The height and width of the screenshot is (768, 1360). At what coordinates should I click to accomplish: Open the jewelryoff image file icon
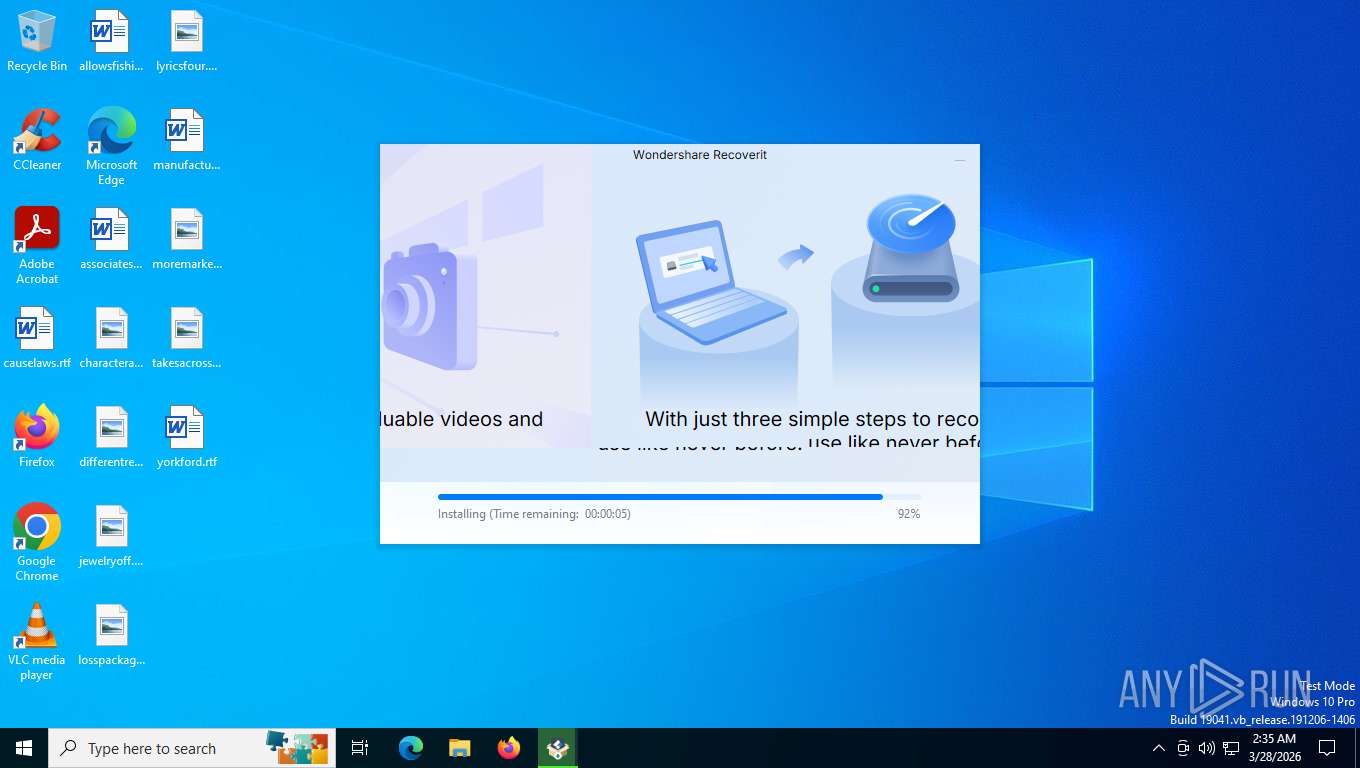click(111, 536)
